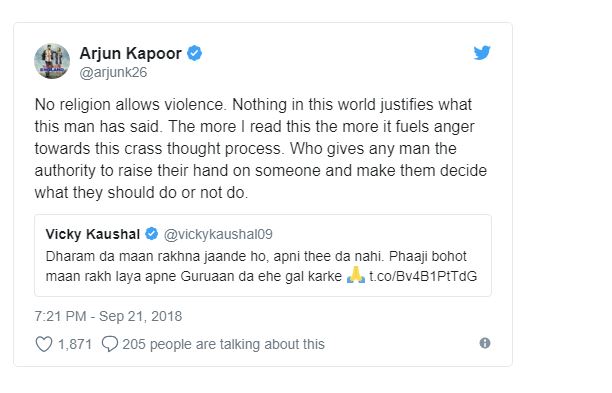Click the 1,871 likes count
The width and height of the screenshot is (612, 393).
75,345
